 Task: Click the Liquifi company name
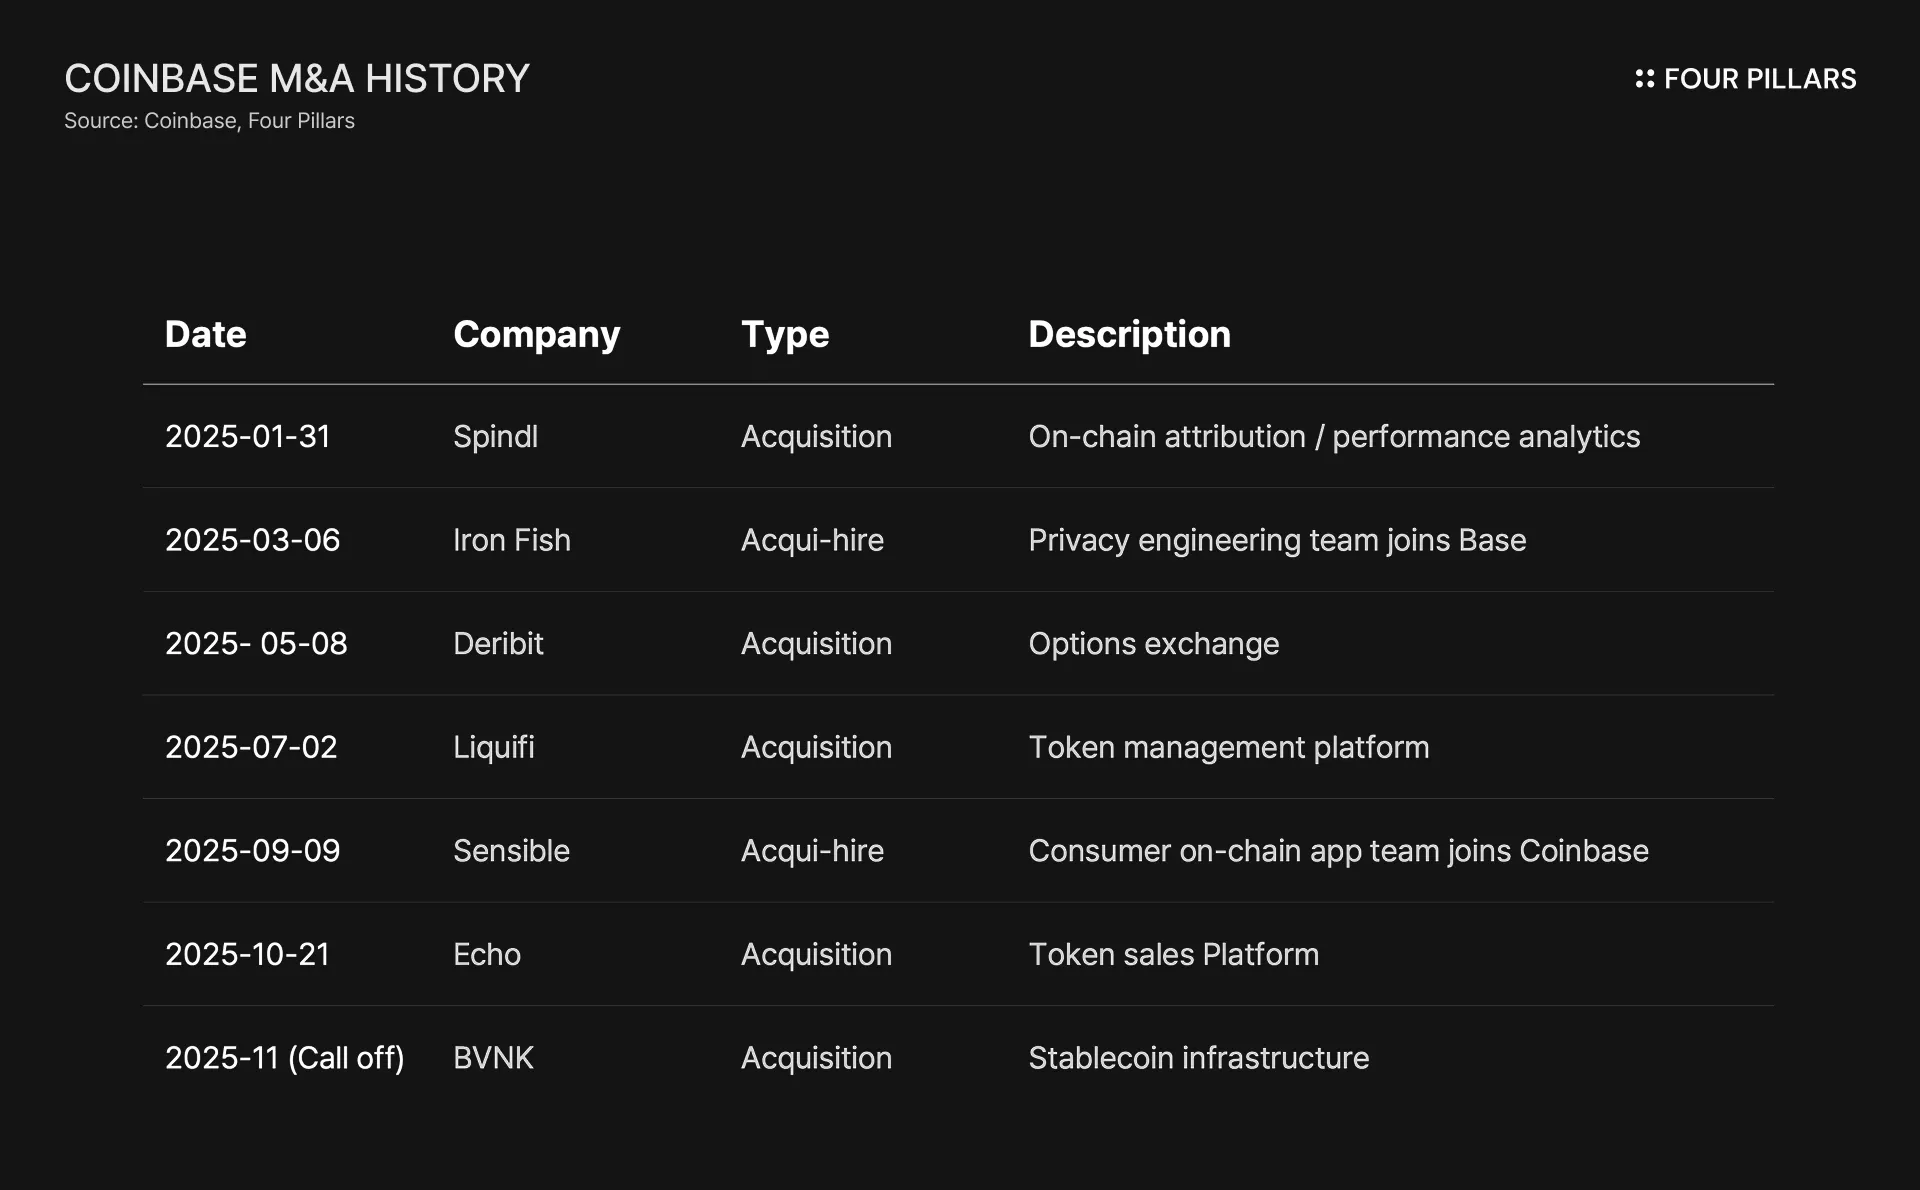[x=493, y=747]
